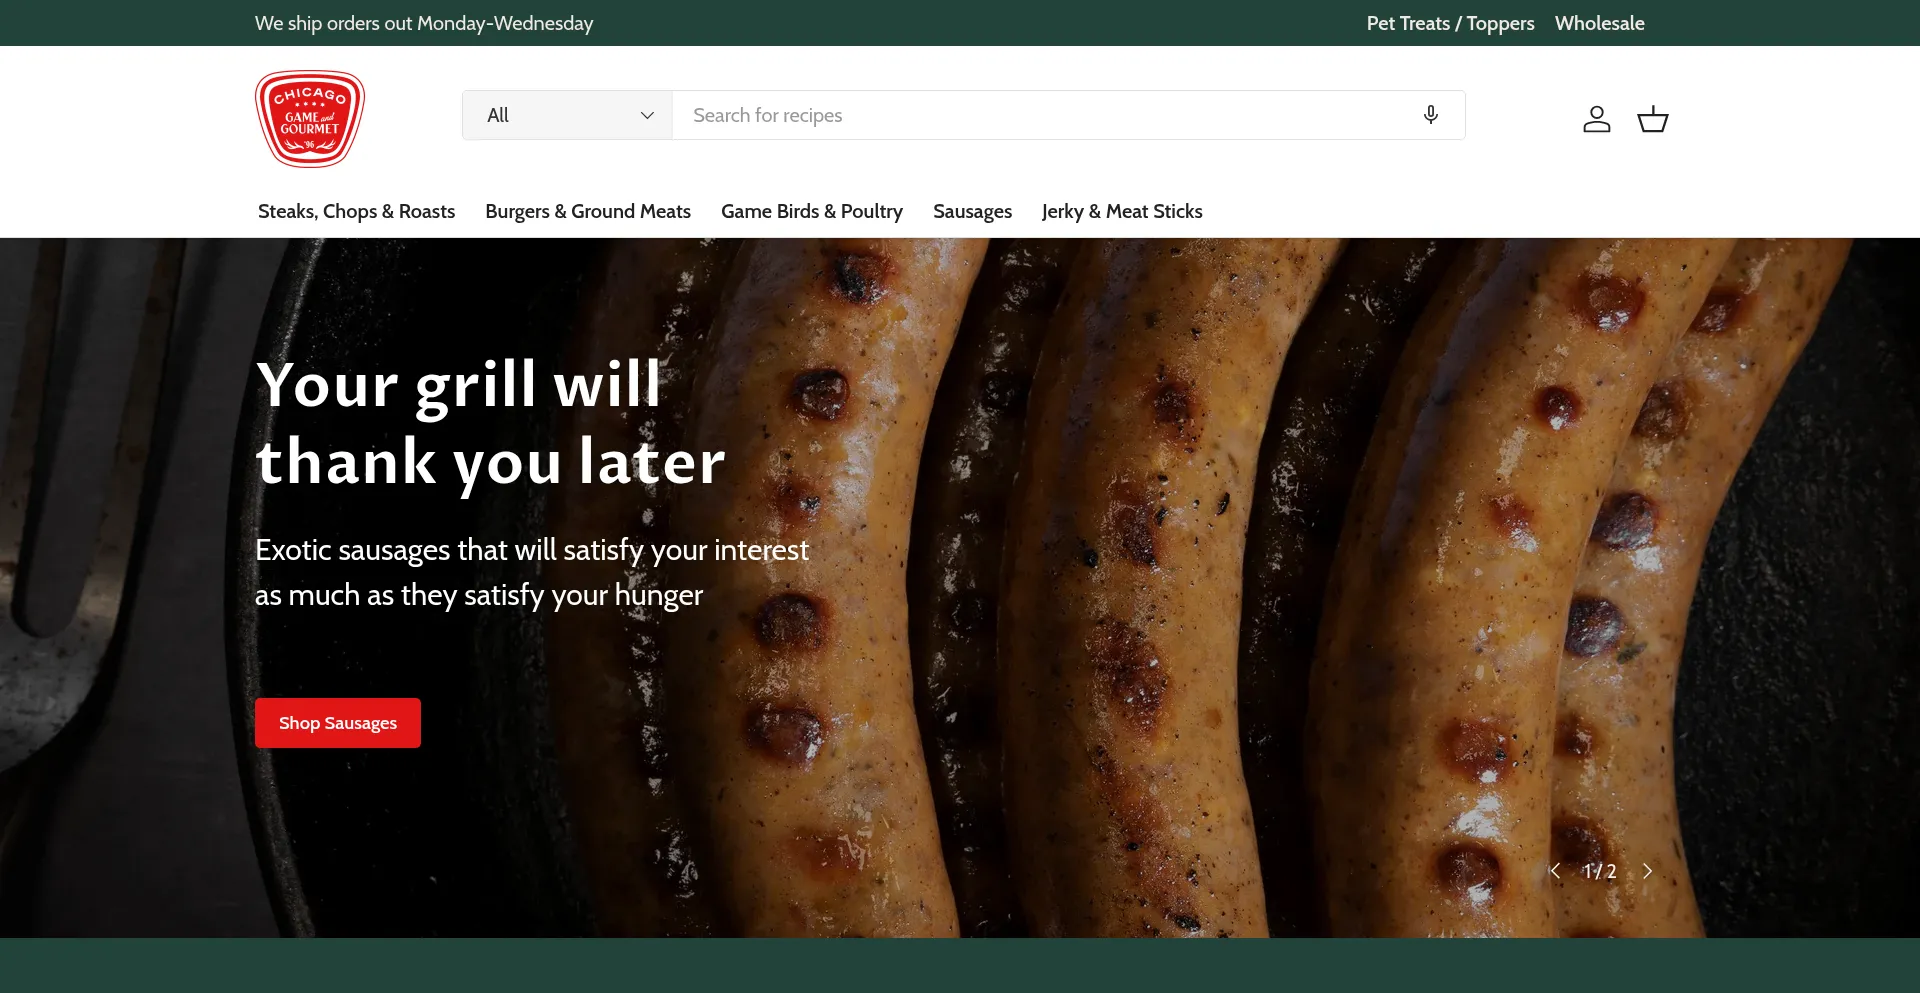Visit Pet Treats / Toppers link
1920x993 pixels.
[1450, 23]
